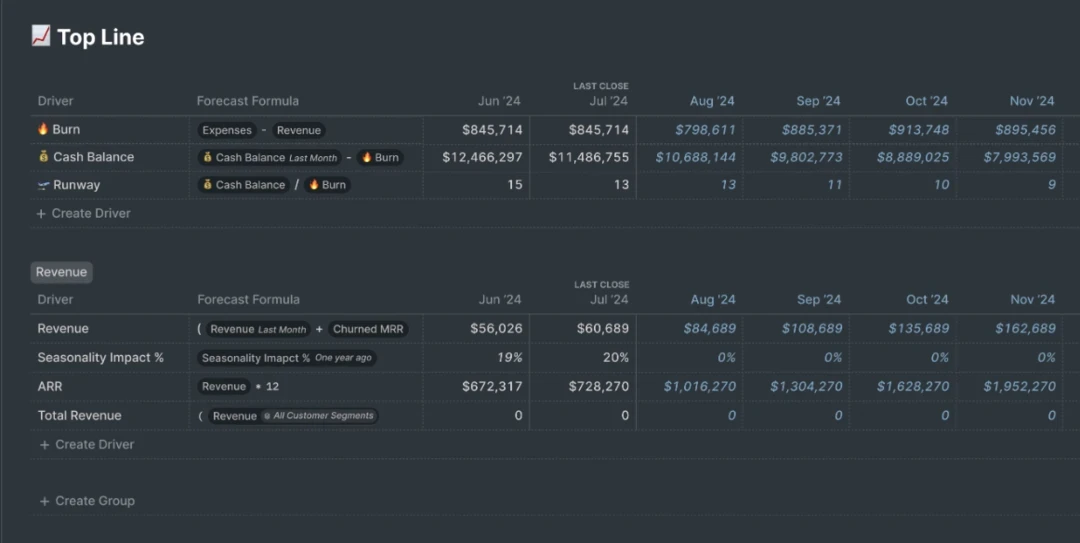Collapse the Revenue group label
Image resolution: width=1080 pixels, height=543 pixels.
[x=61, y=272]
